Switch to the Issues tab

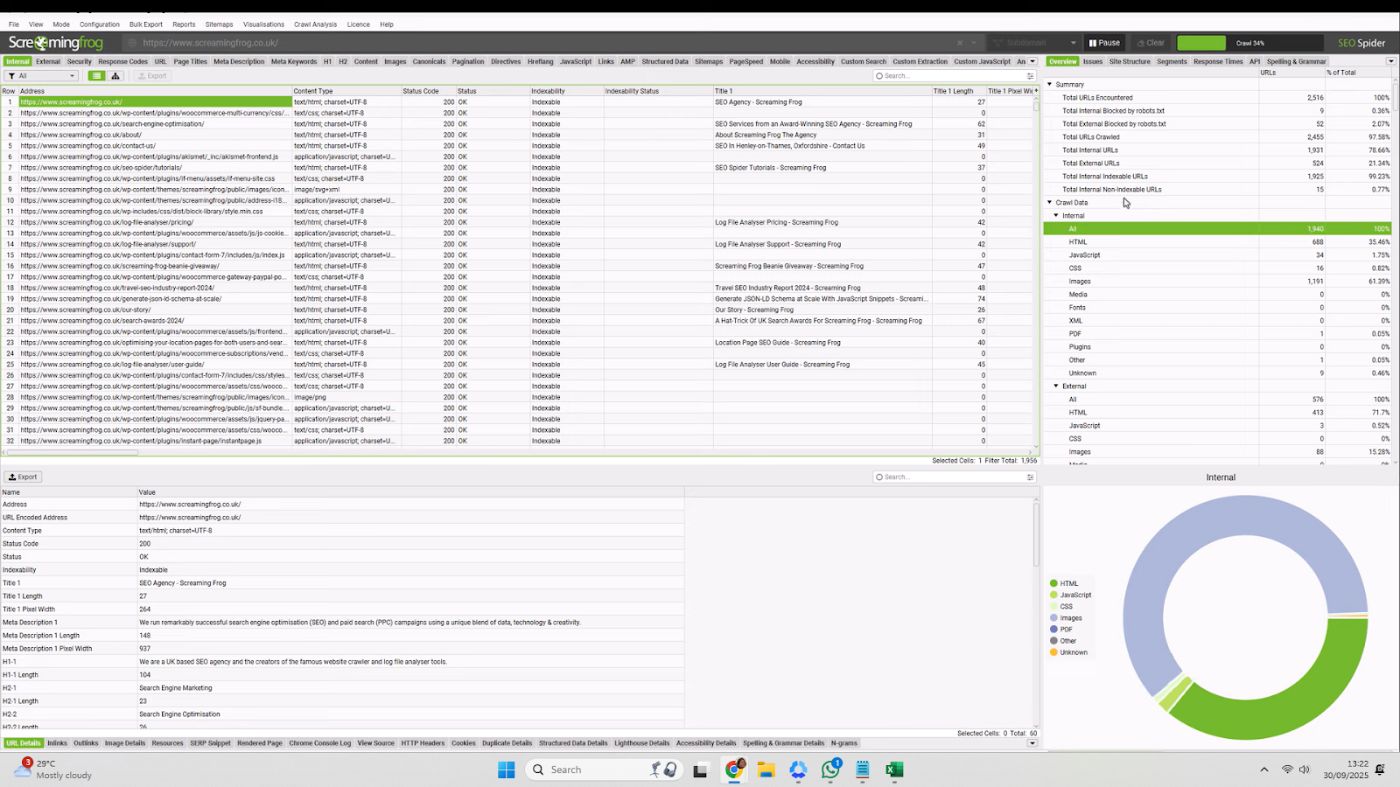pyautogui.click(x=1092, y=61)
